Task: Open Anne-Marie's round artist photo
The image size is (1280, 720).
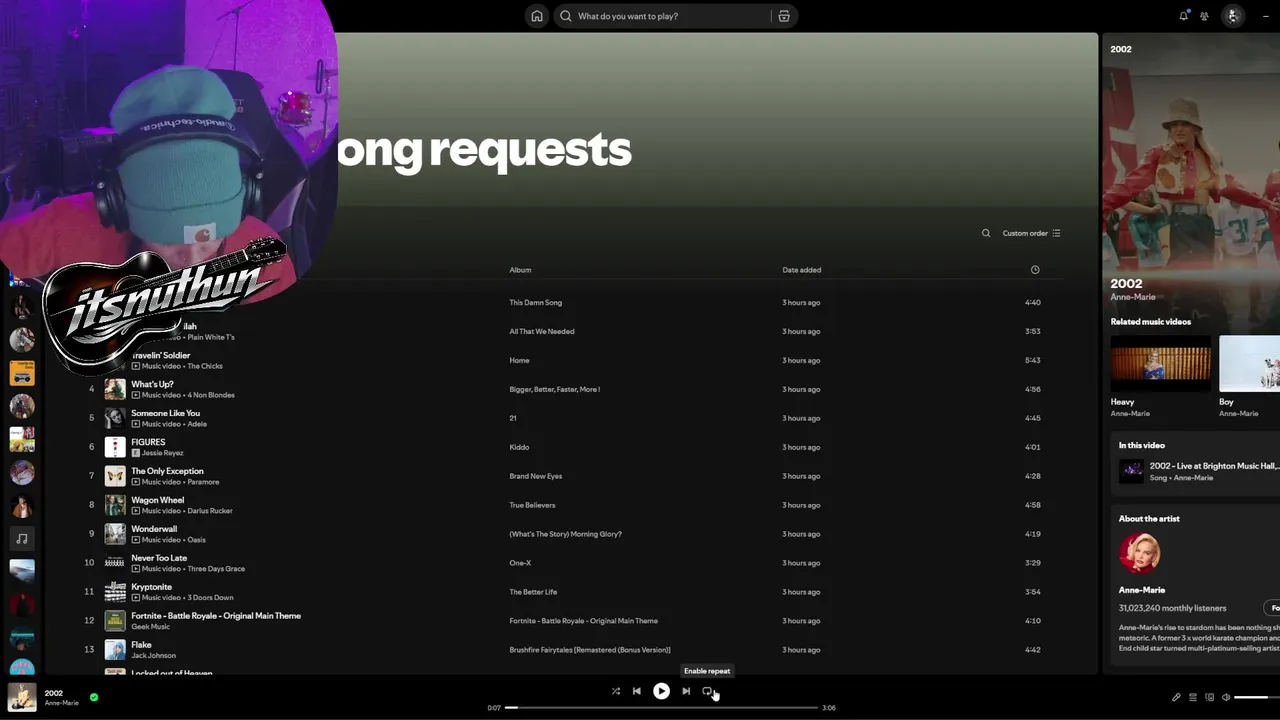Action: pyautogui.click(x=1140, y=553)
